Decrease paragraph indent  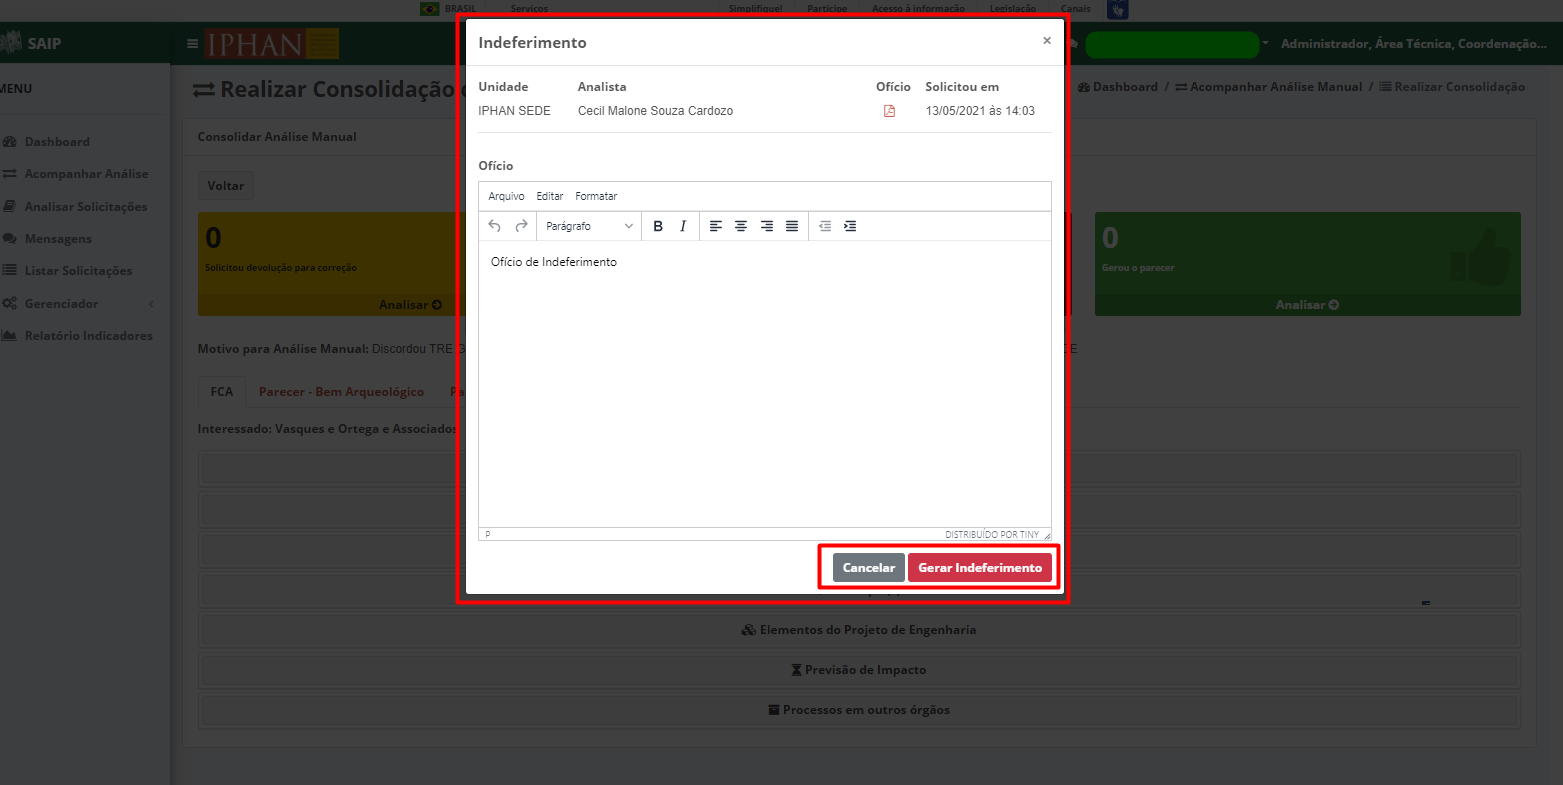(825, 226)
